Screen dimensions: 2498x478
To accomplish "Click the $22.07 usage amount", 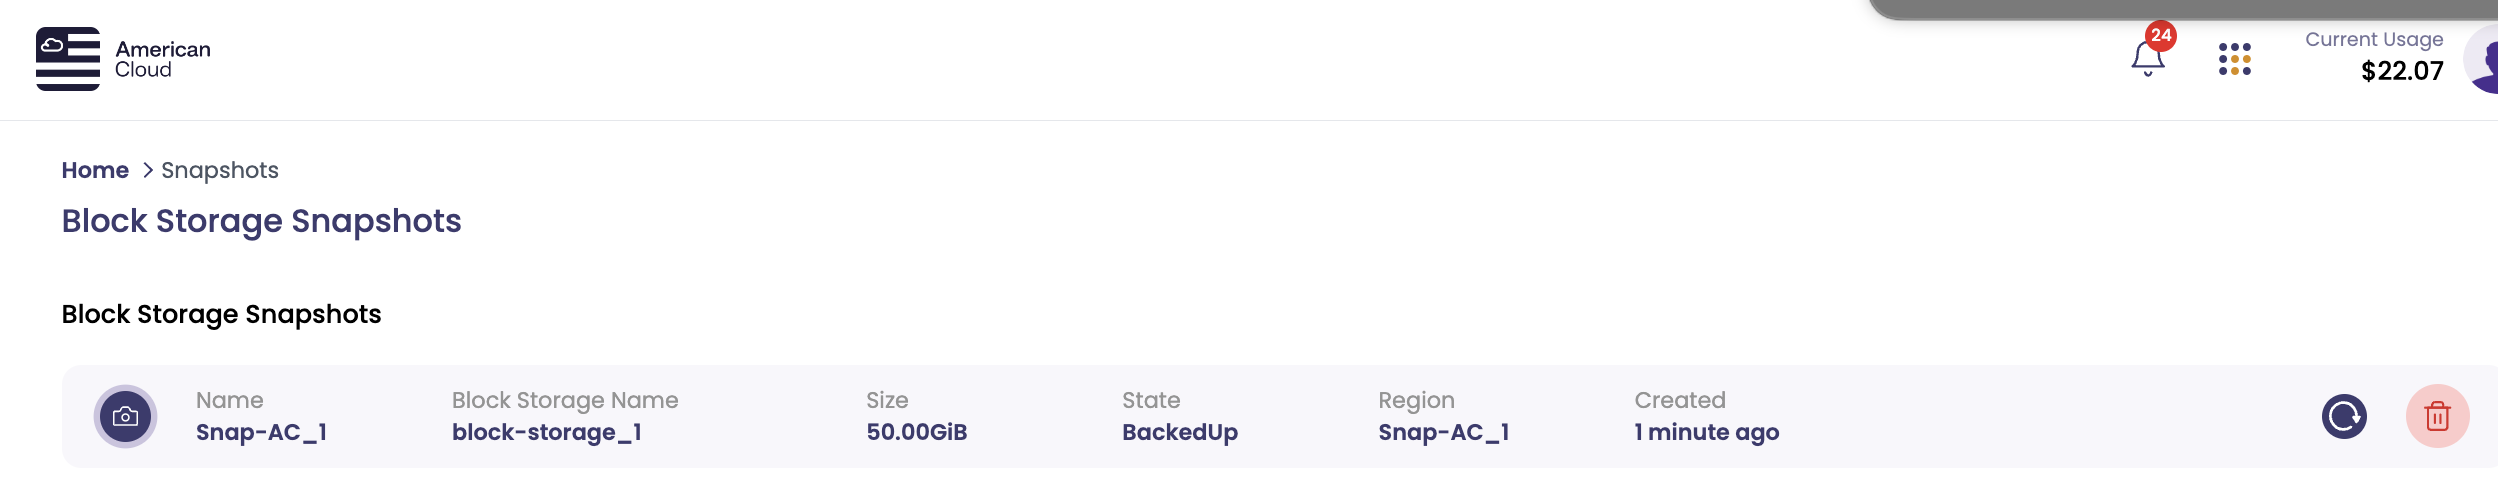I will tap(2401, 71).
